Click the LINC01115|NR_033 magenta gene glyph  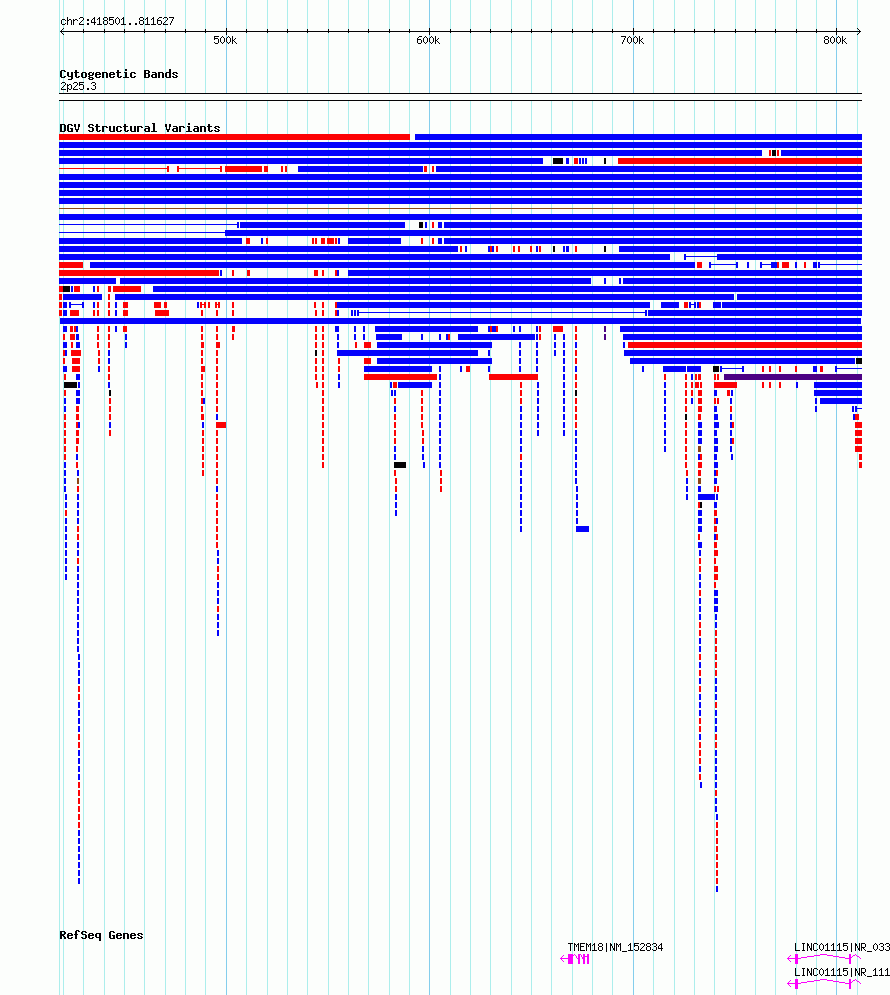(824, 959)
